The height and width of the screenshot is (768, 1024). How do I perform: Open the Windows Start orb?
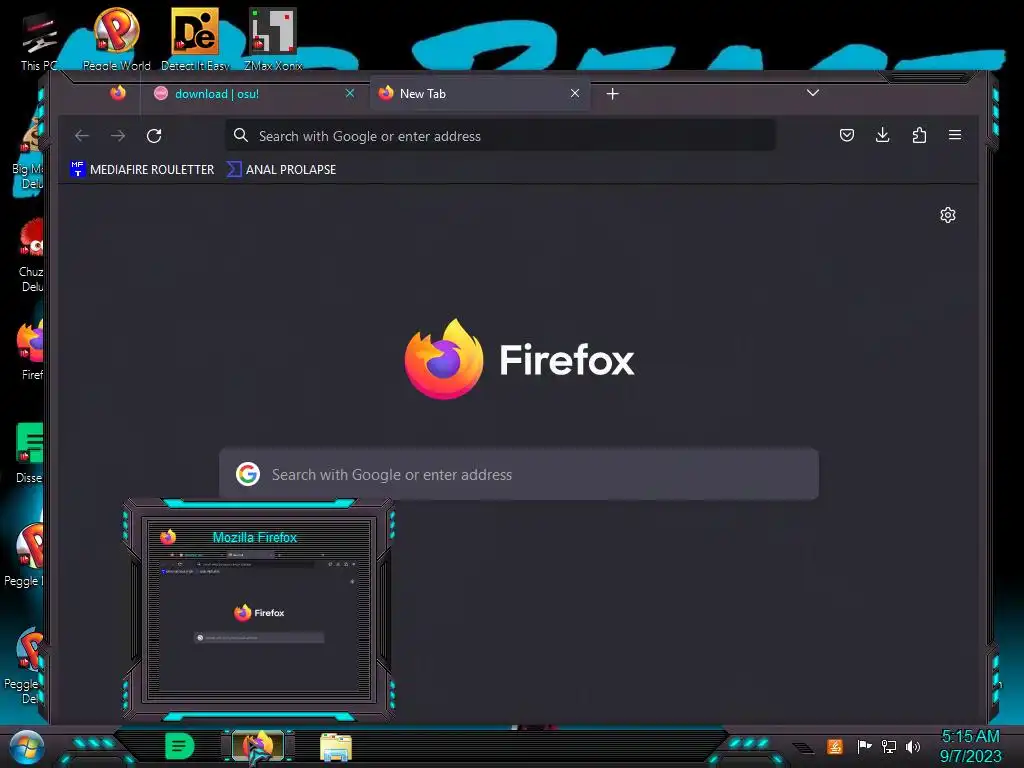coord(26,748)
